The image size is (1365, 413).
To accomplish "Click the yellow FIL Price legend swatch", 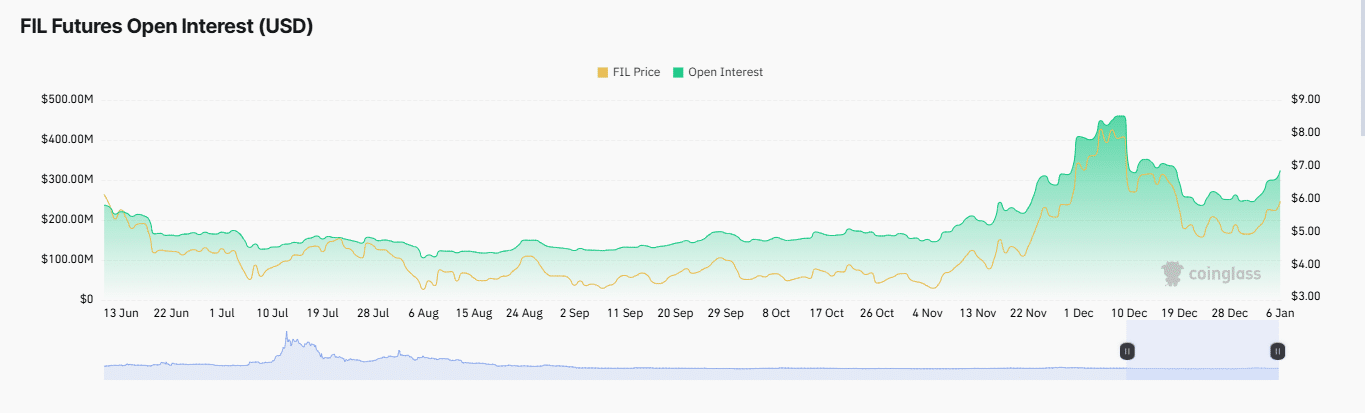I will 602,72.
